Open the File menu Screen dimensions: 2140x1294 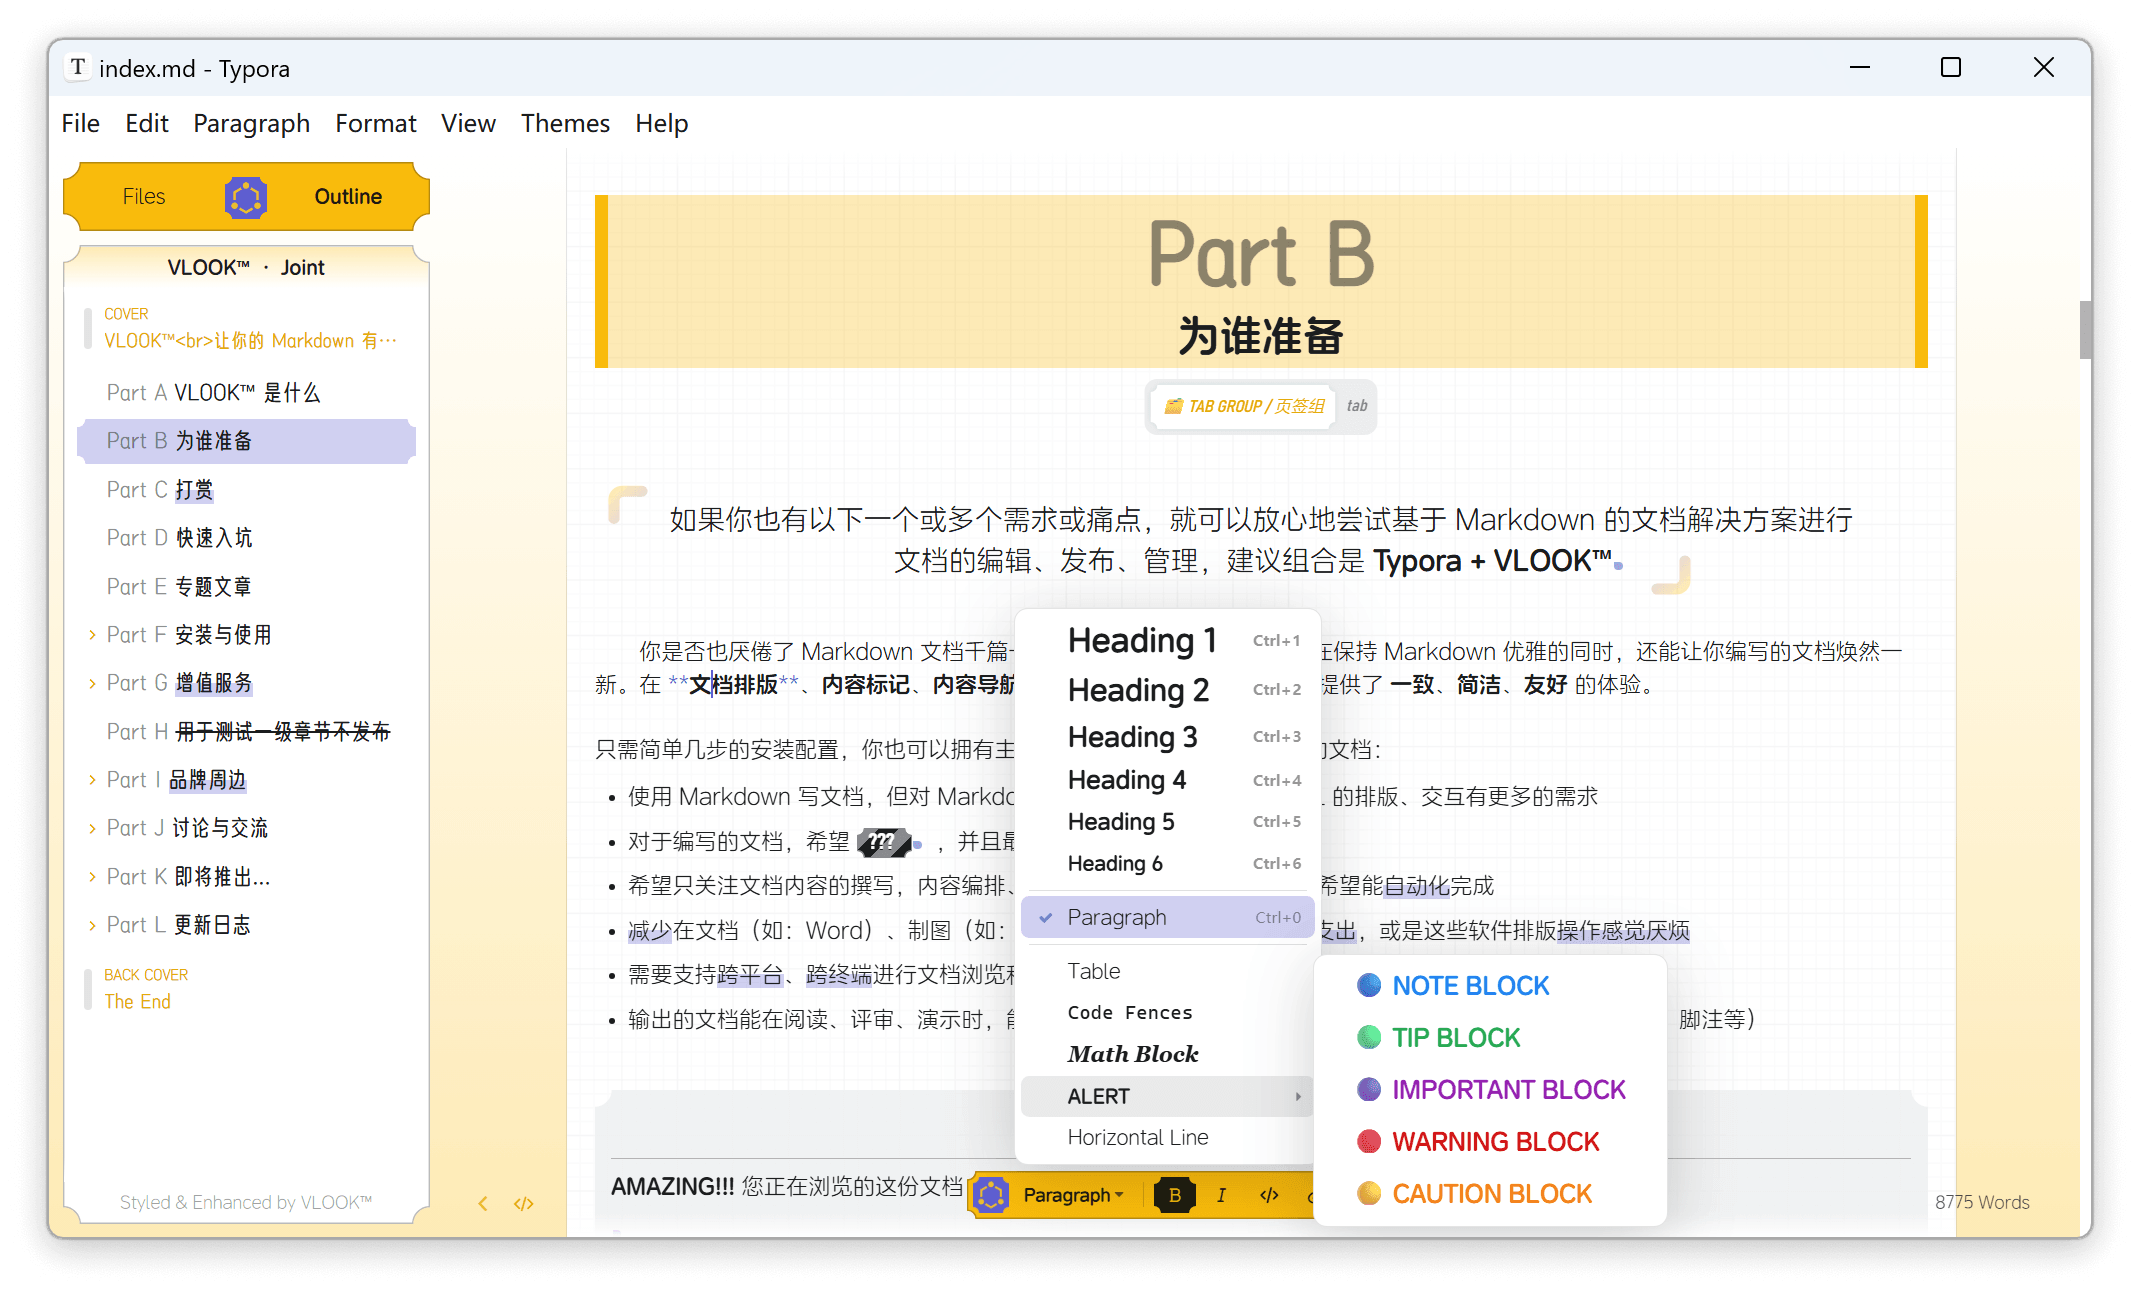pos(81,123)
